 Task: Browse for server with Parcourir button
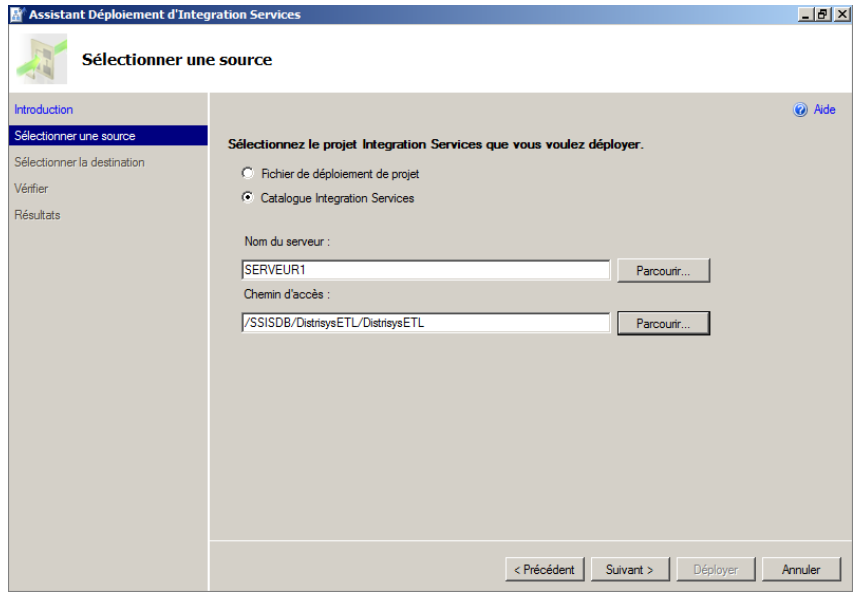pos(663,270)
